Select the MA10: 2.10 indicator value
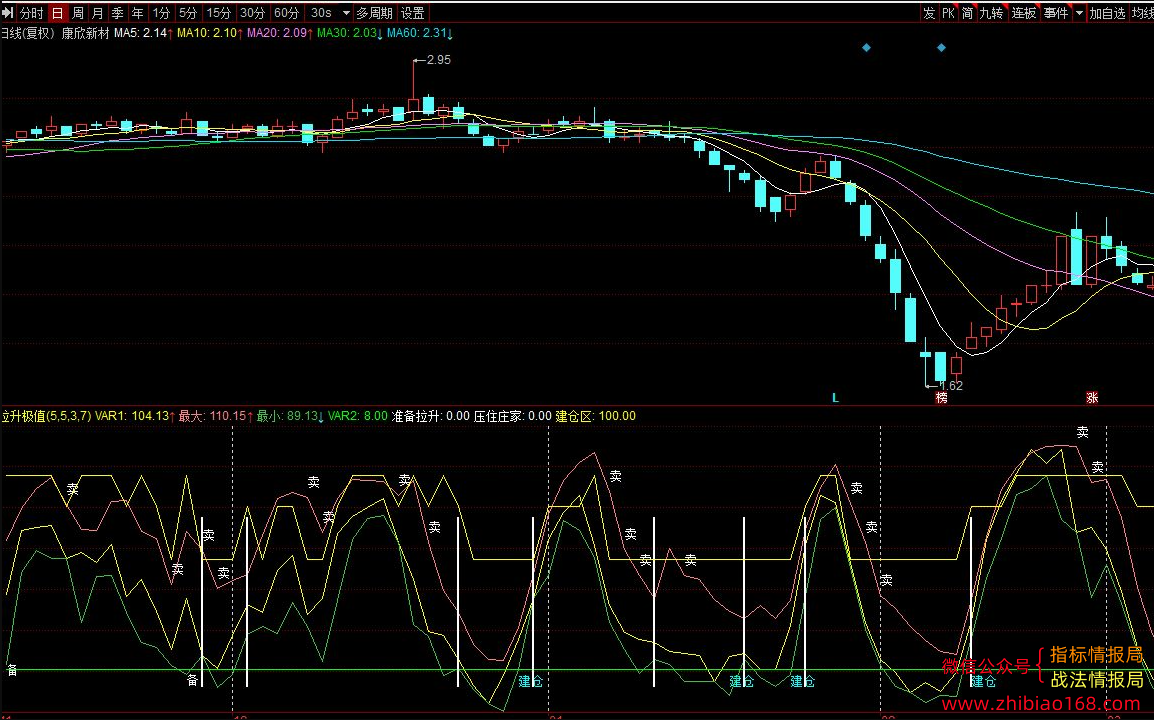 tap(209, 33)
